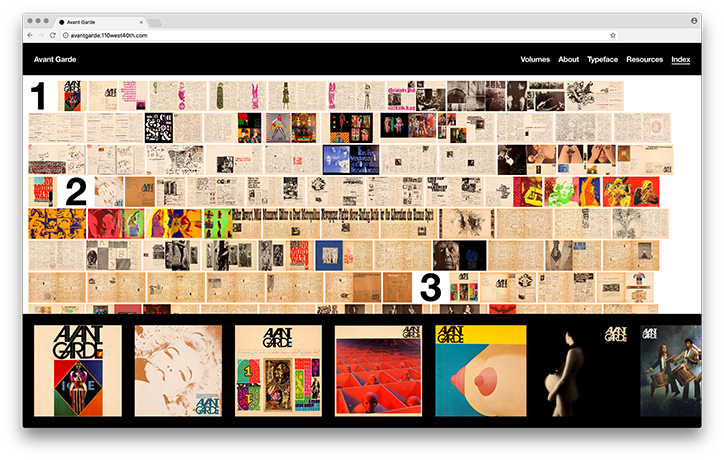Open the site information icon in address bar
The width and height of the screenshot is (724, 460).
click(x=66, y=35)
